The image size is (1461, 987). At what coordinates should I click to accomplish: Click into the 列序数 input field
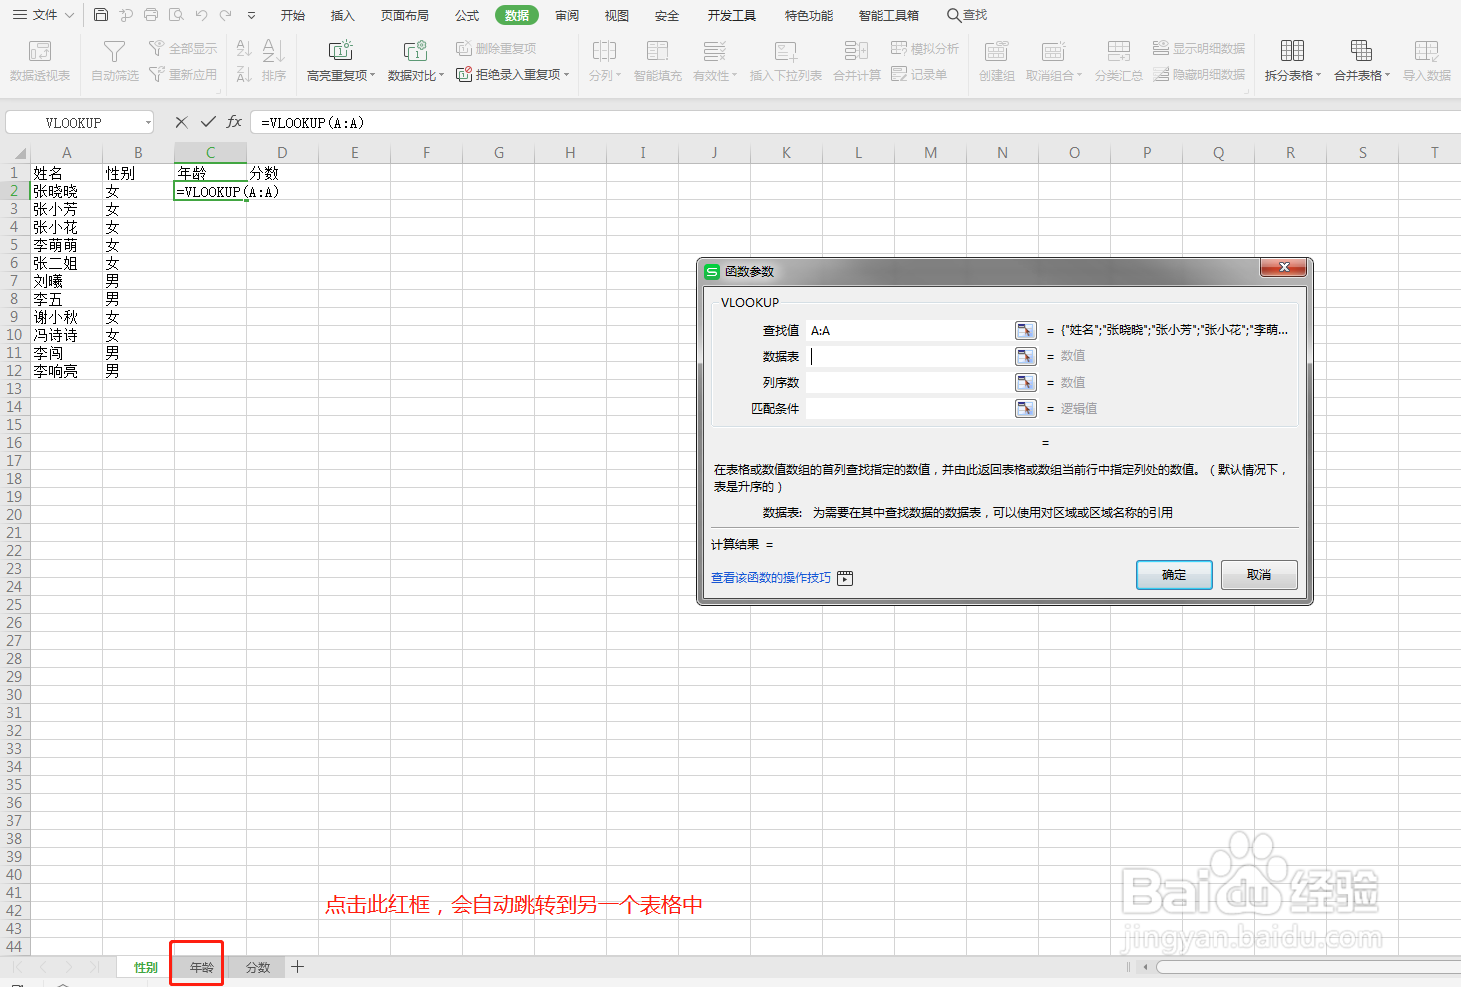click(x=910, y=382)
